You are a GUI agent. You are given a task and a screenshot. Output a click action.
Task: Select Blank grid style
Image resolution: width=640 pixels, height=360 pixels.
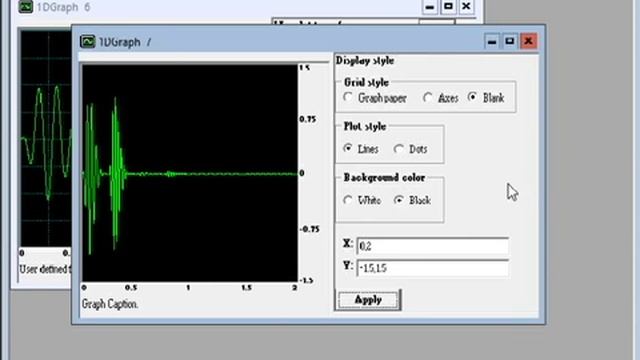pos(472,98)
